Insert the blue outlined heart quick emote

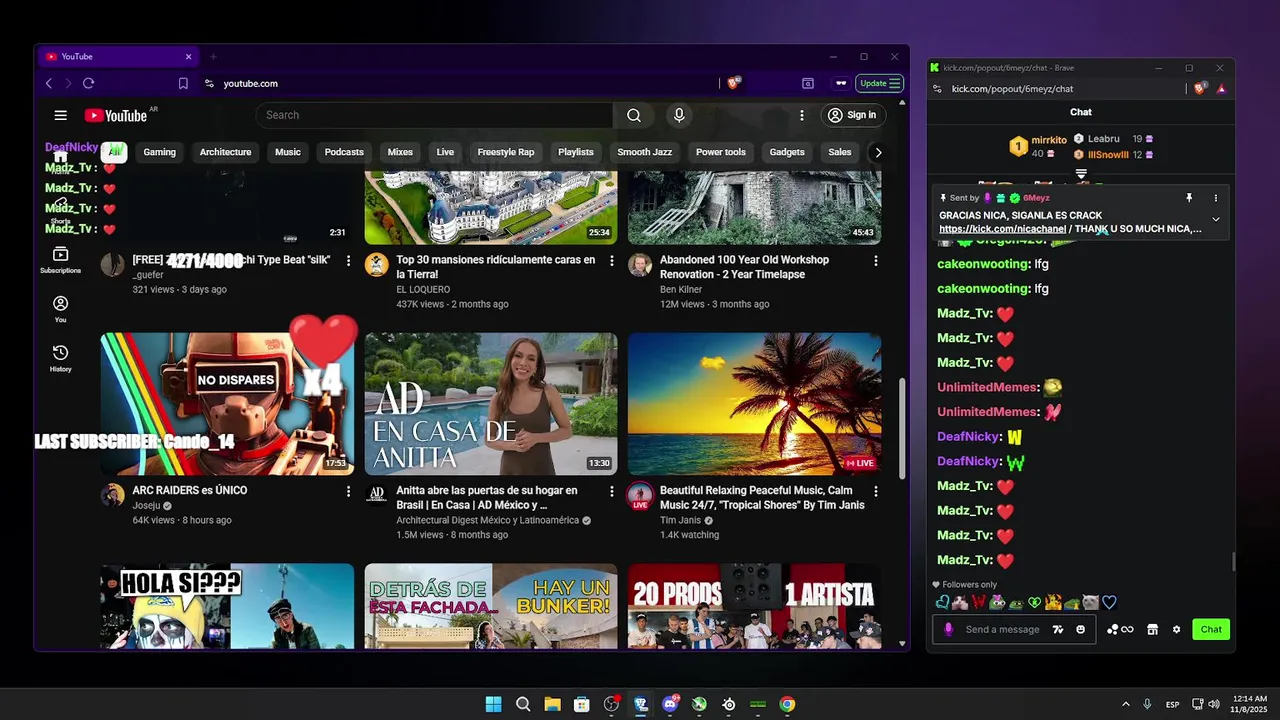1109,602
